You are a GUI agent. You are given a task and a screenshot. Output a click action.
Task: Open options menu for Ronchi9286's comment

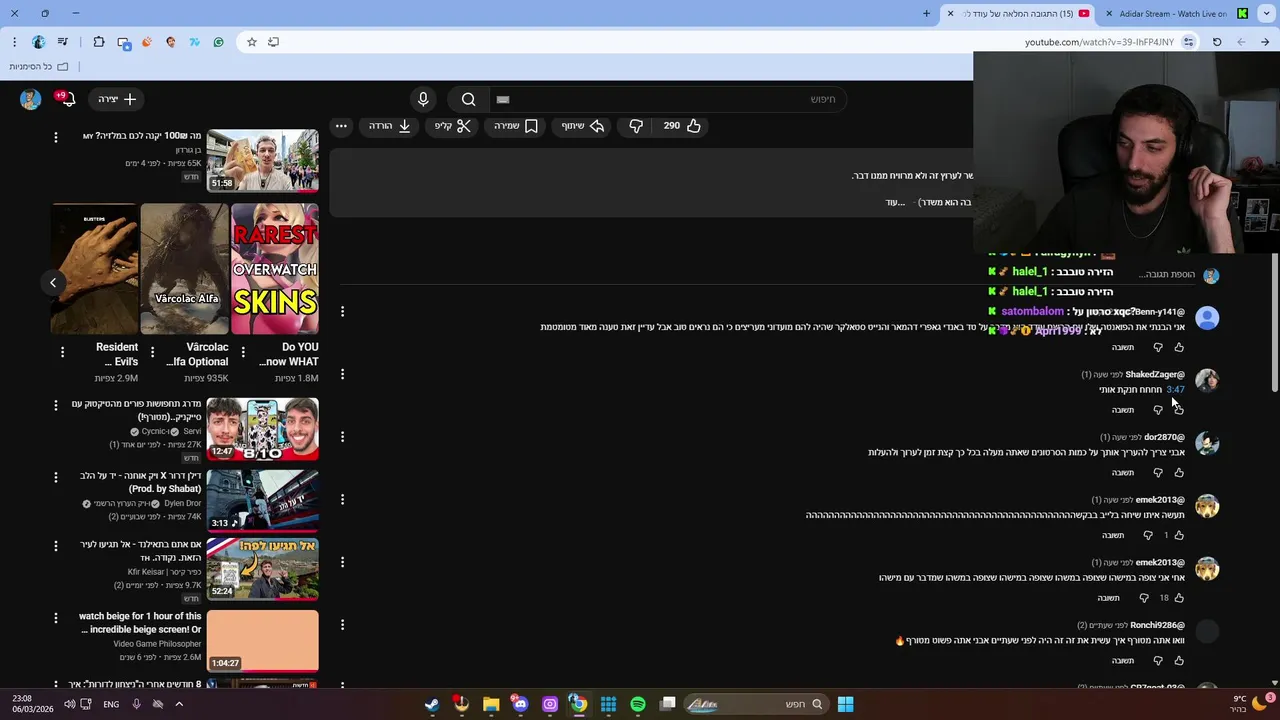[x=342, y=625]
